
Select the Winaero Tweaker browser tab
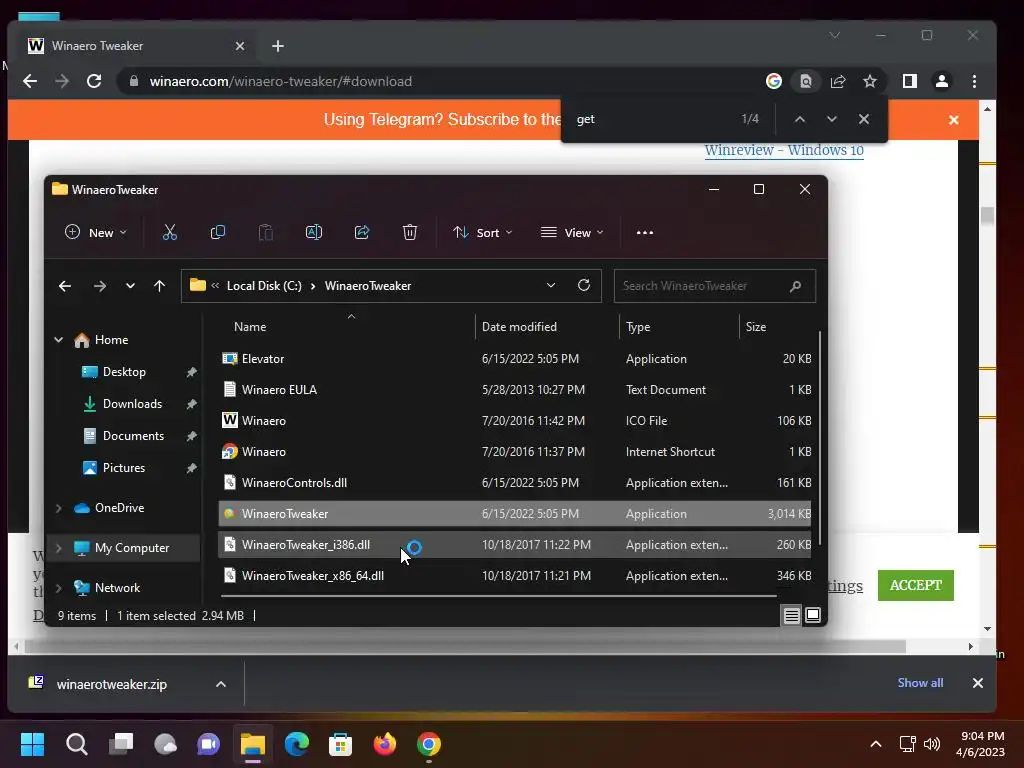click(x=135, y=46)
